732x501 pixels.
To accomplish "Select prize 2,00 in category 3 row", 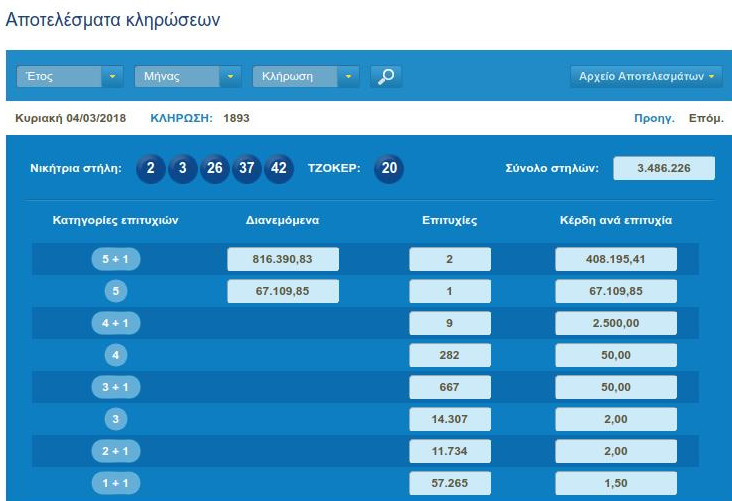I will (616, 419).
